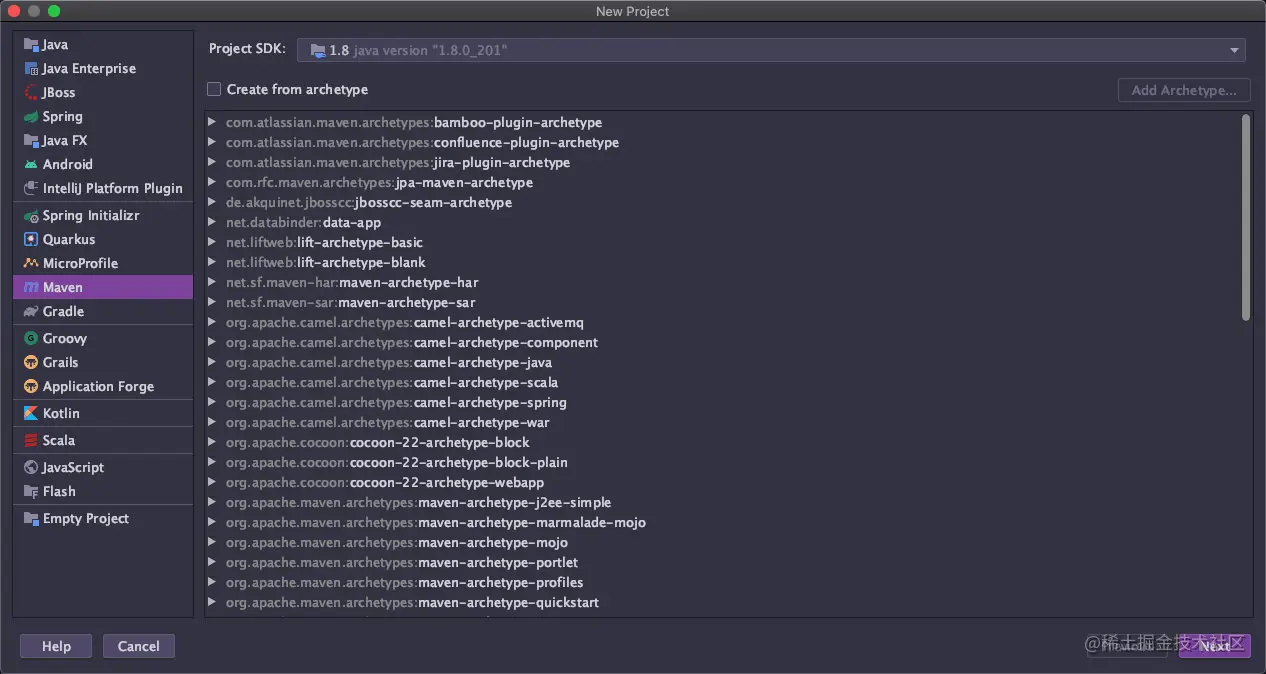Select camel-archetype-scala entry
The width and height of the screenshot is (1266, 674).
392,382
